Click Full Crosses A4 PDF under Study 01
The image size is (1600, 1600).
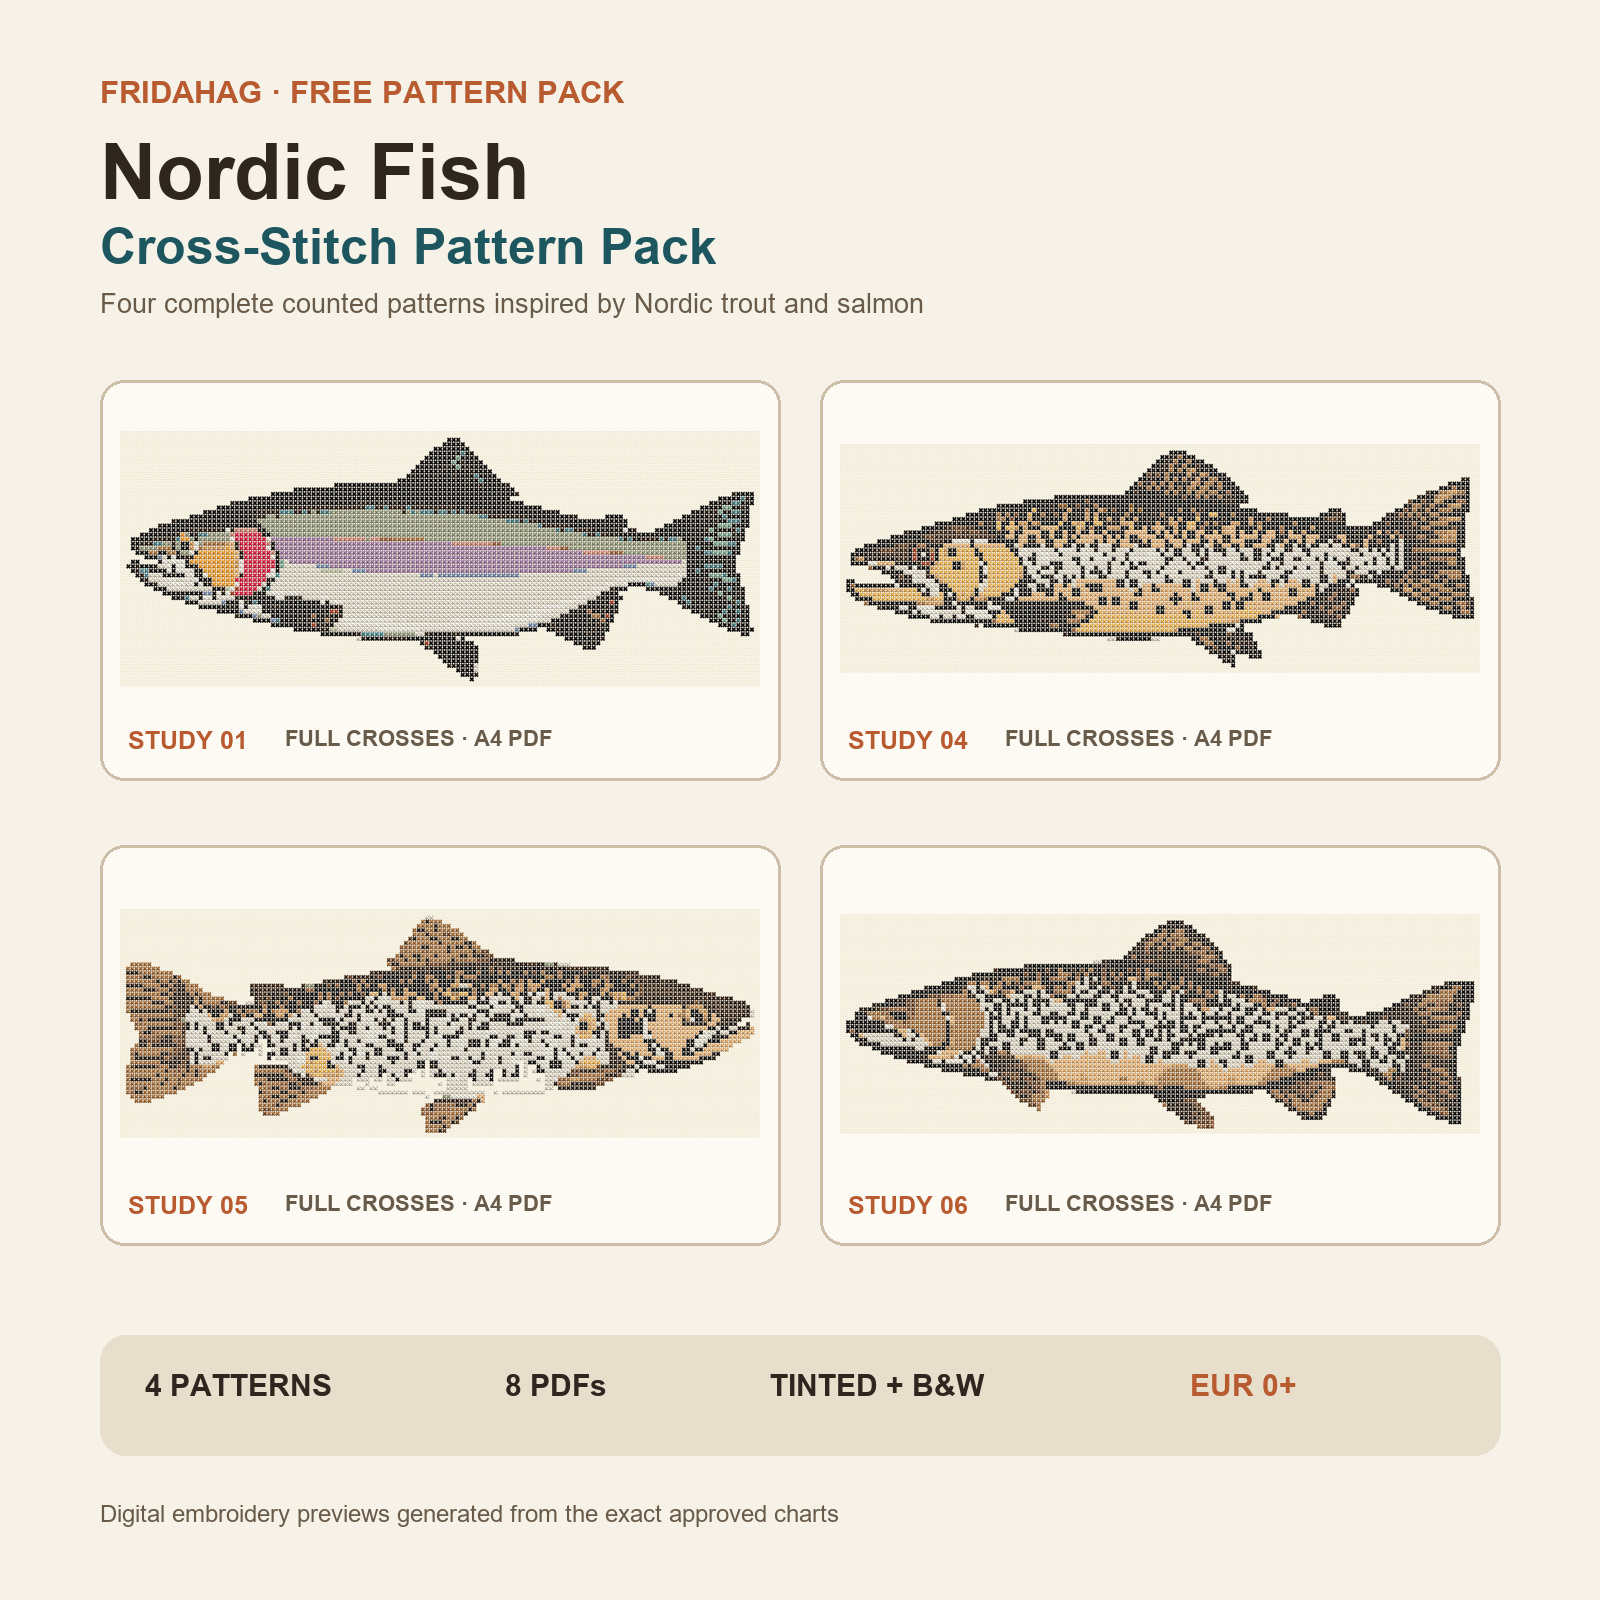(418, 738)
